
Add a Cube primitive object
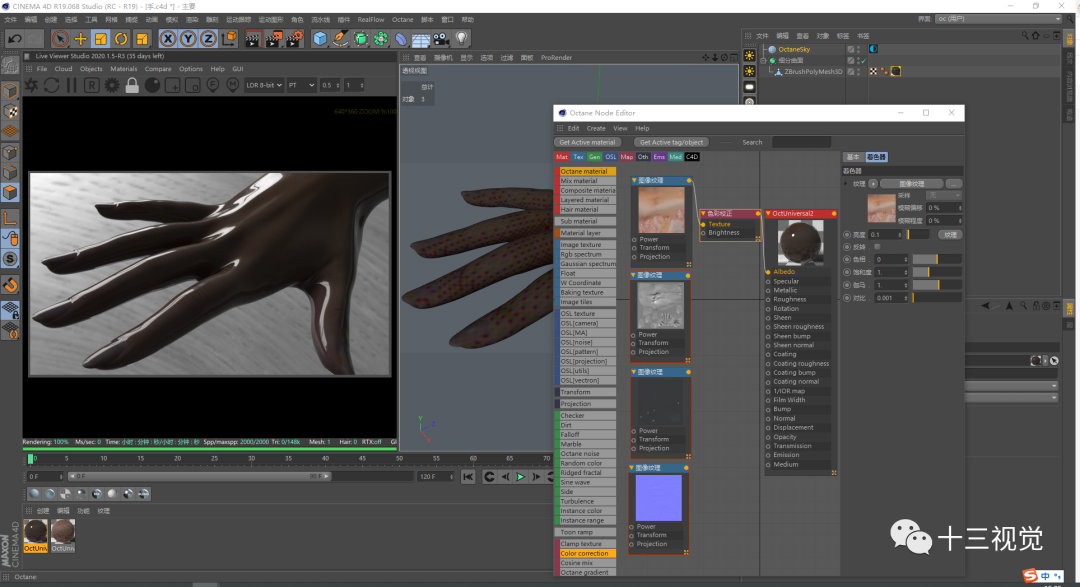click(320, 39)
